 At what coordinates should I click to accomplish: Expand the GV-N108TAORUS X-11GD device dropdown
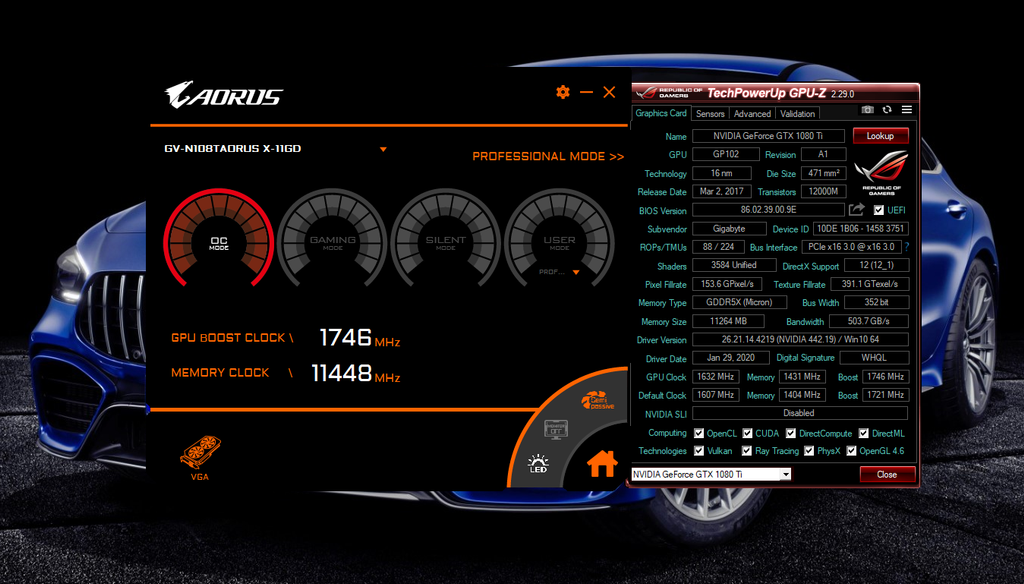click(x=383, y=150)
